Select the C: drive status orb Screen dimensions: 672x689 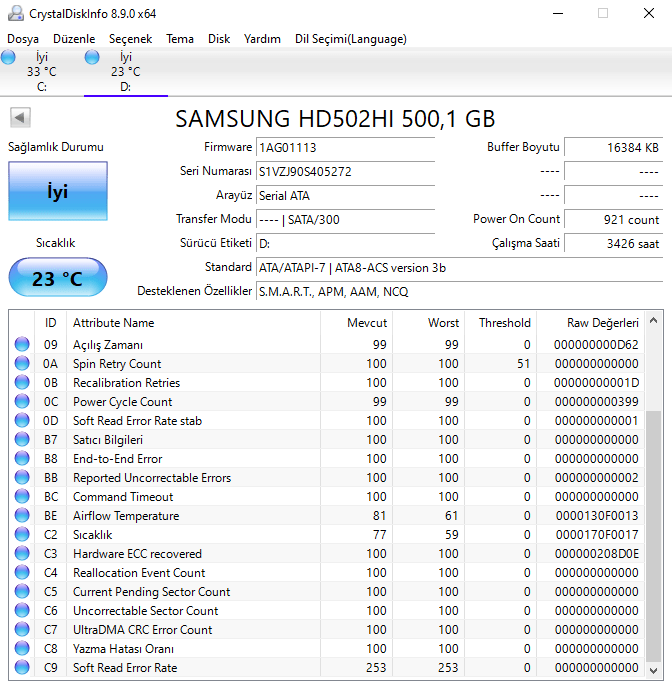point(9,58)
